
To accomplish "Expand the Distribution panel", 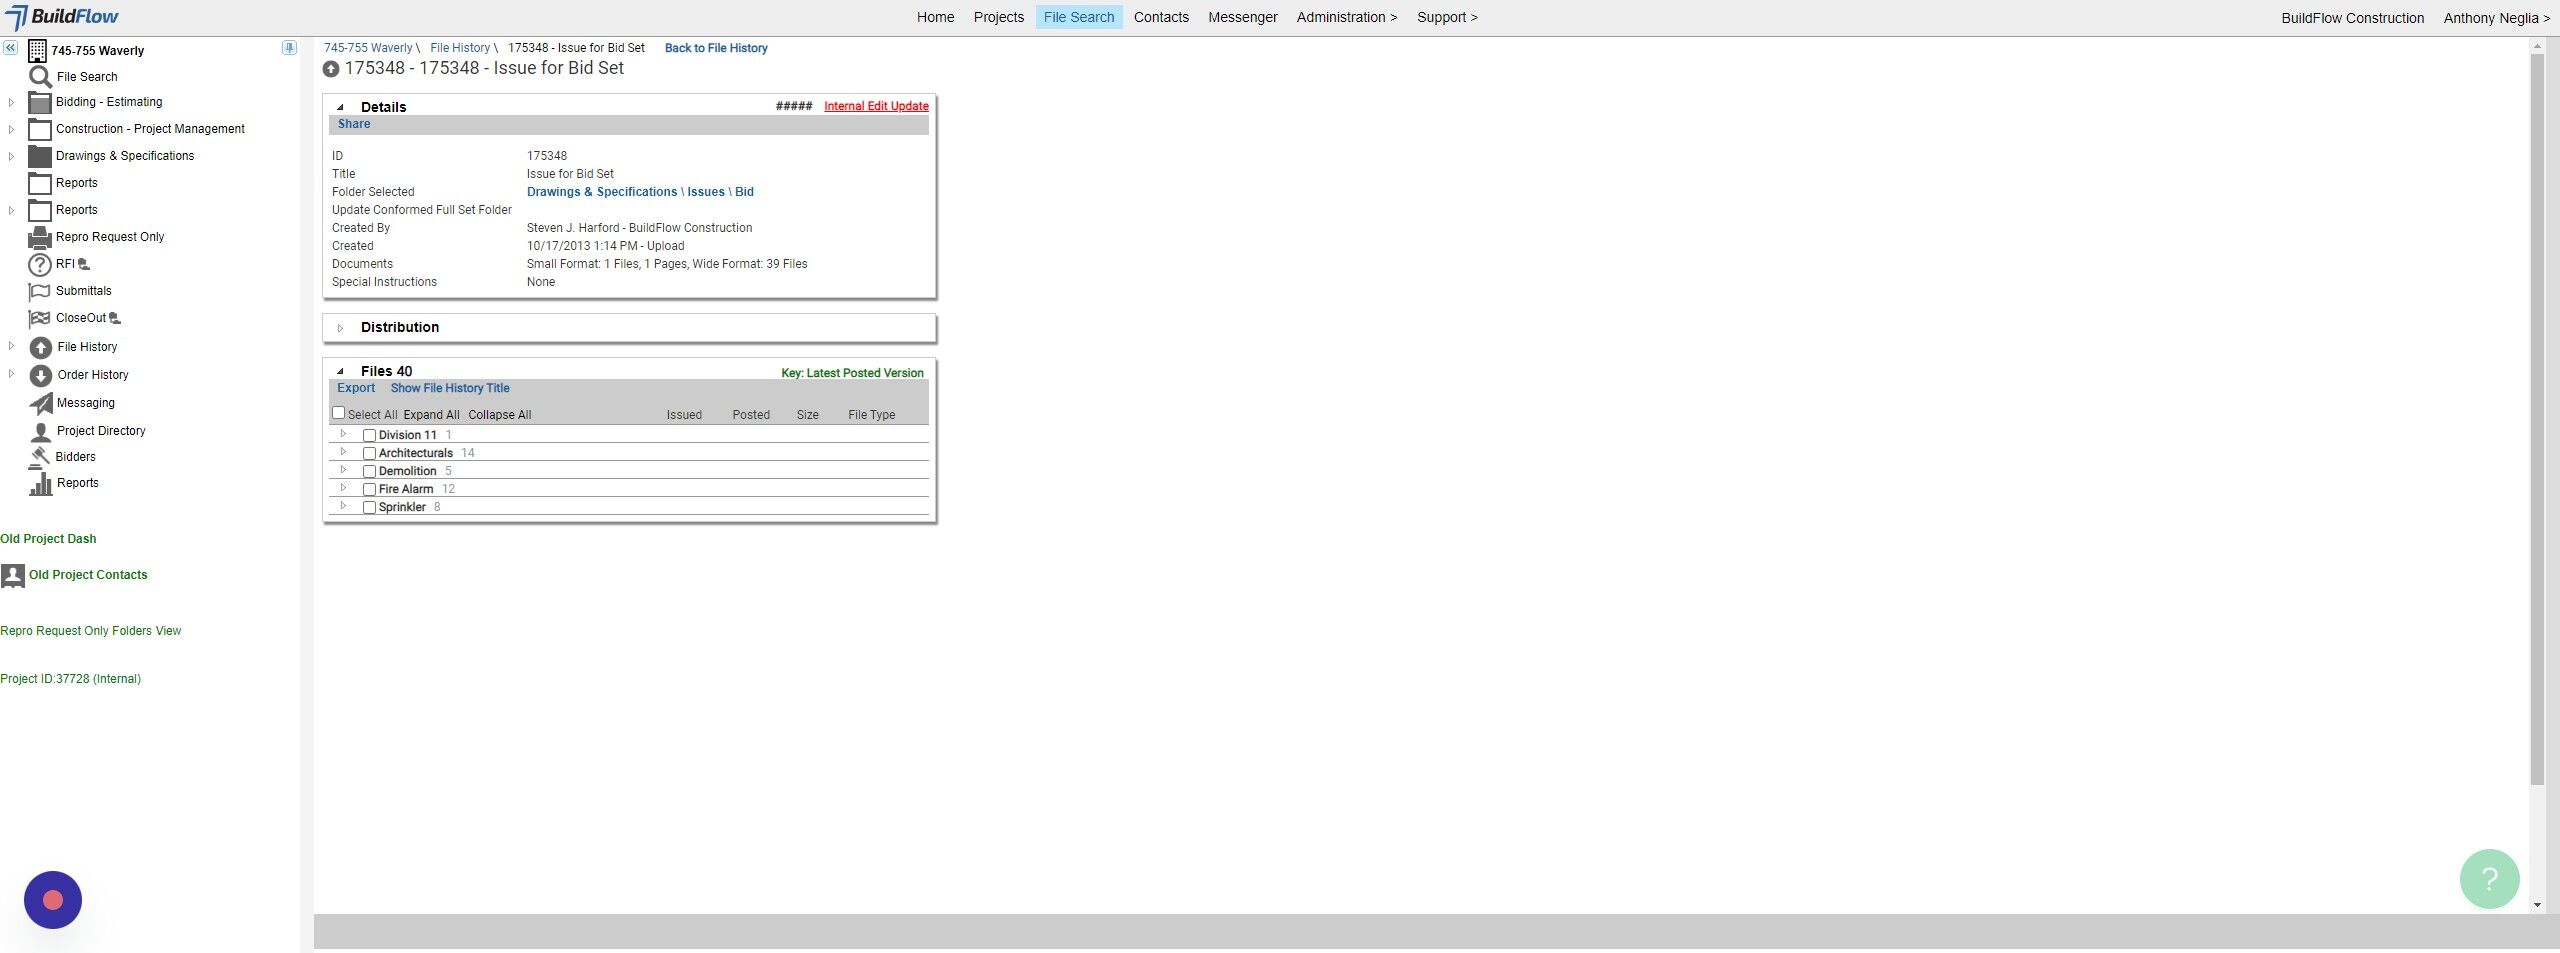I will pos(340,328).
